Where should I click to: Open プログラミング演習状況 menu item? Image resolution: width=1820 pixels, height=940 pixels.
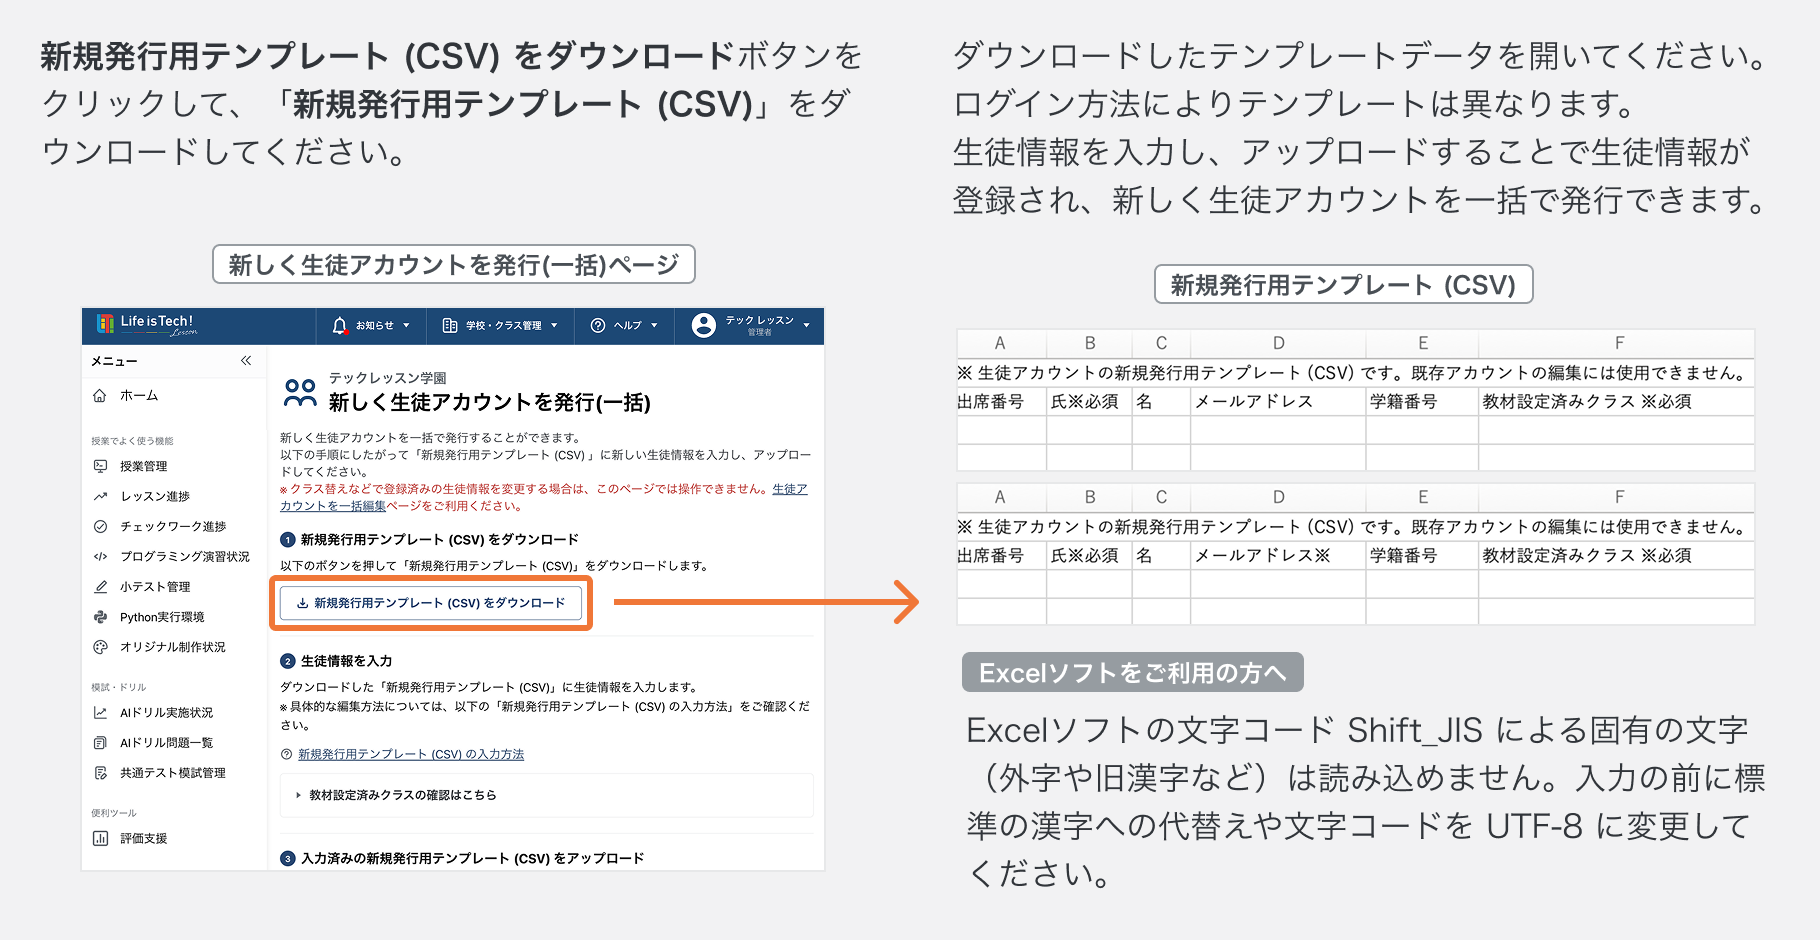185,556
